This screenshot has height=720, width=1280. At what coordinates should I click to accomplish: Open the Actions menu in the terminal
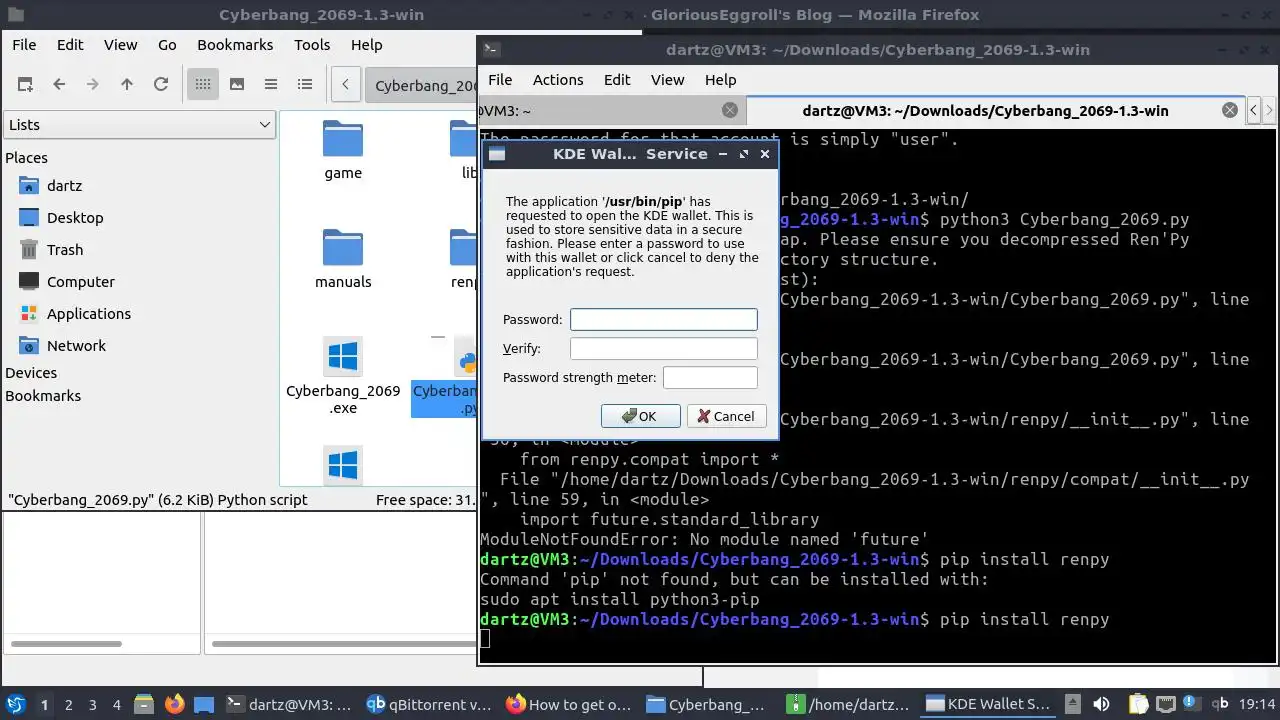click(x=558, y=80)
